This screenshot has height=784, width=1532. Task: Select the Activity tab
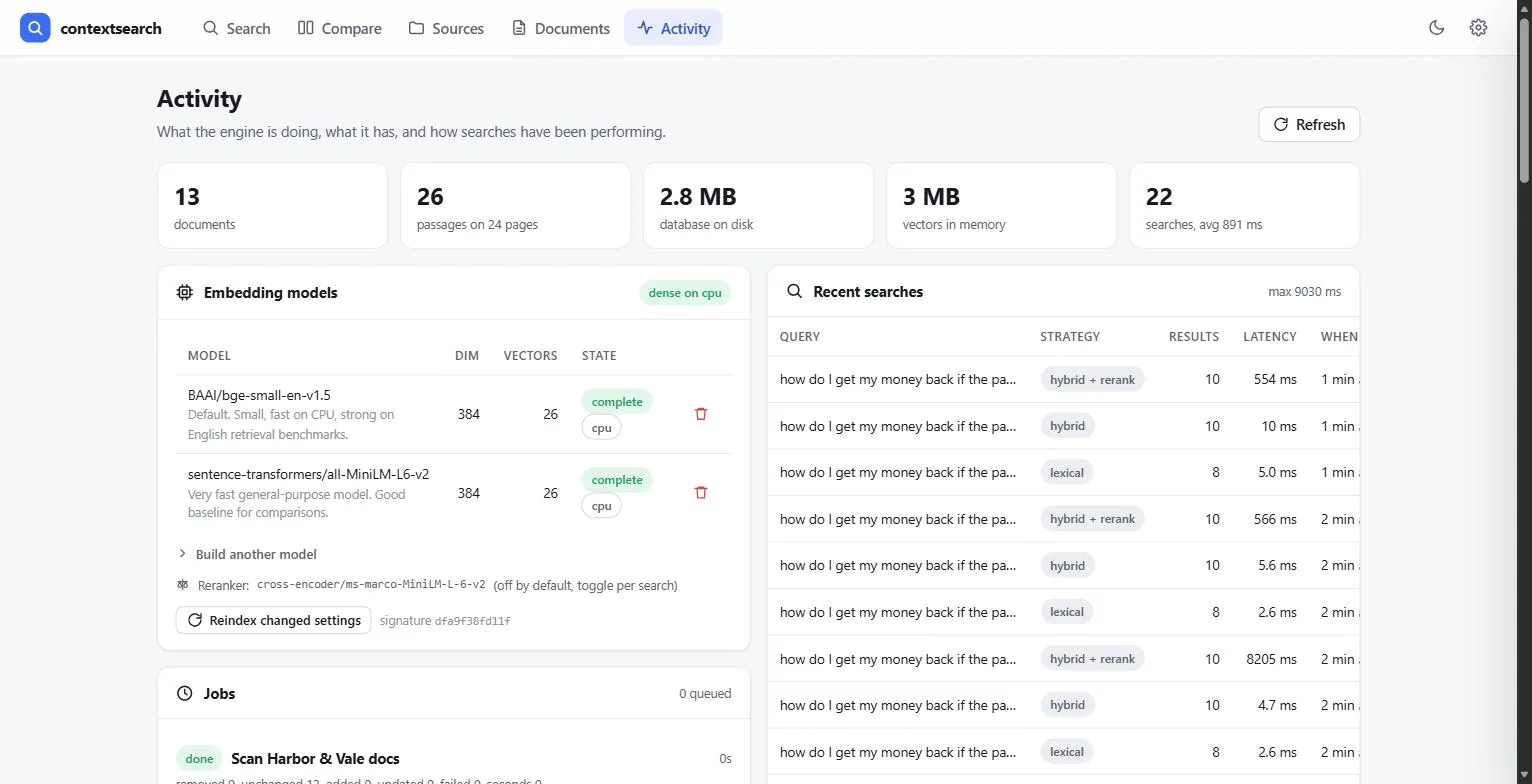click(x=673, y=28)
